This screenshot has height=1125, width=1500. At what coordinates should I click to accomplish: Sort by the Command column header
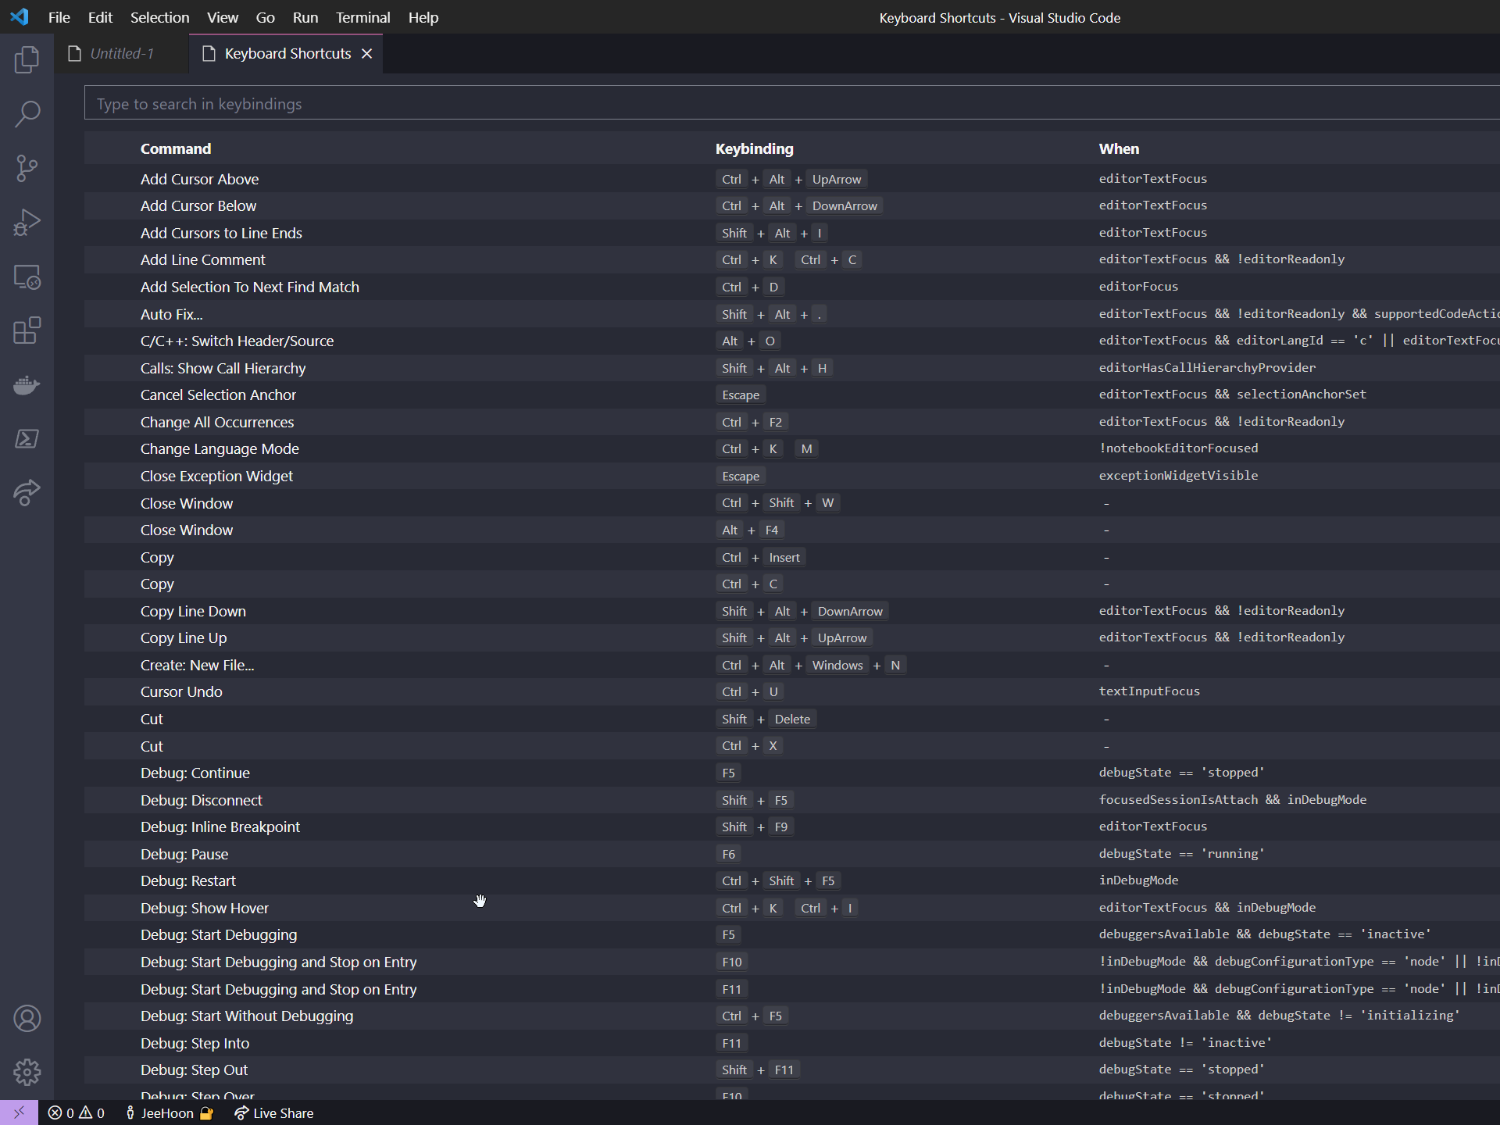tap(176, 149)
